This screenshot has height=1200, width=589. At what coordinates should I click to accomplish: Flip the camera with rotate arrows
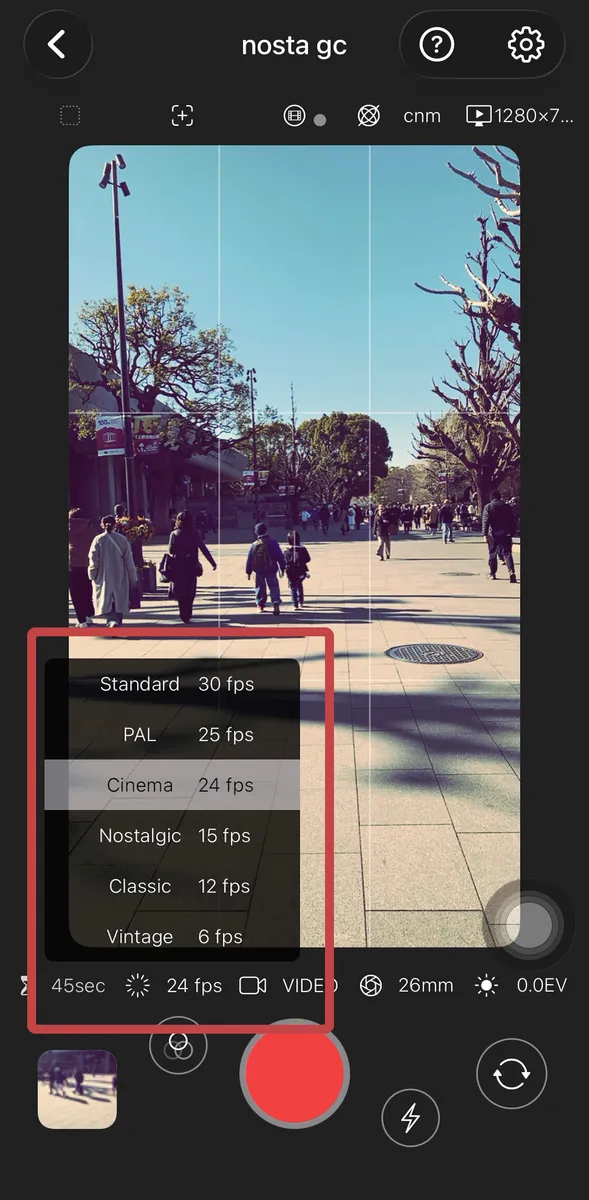512,1074
